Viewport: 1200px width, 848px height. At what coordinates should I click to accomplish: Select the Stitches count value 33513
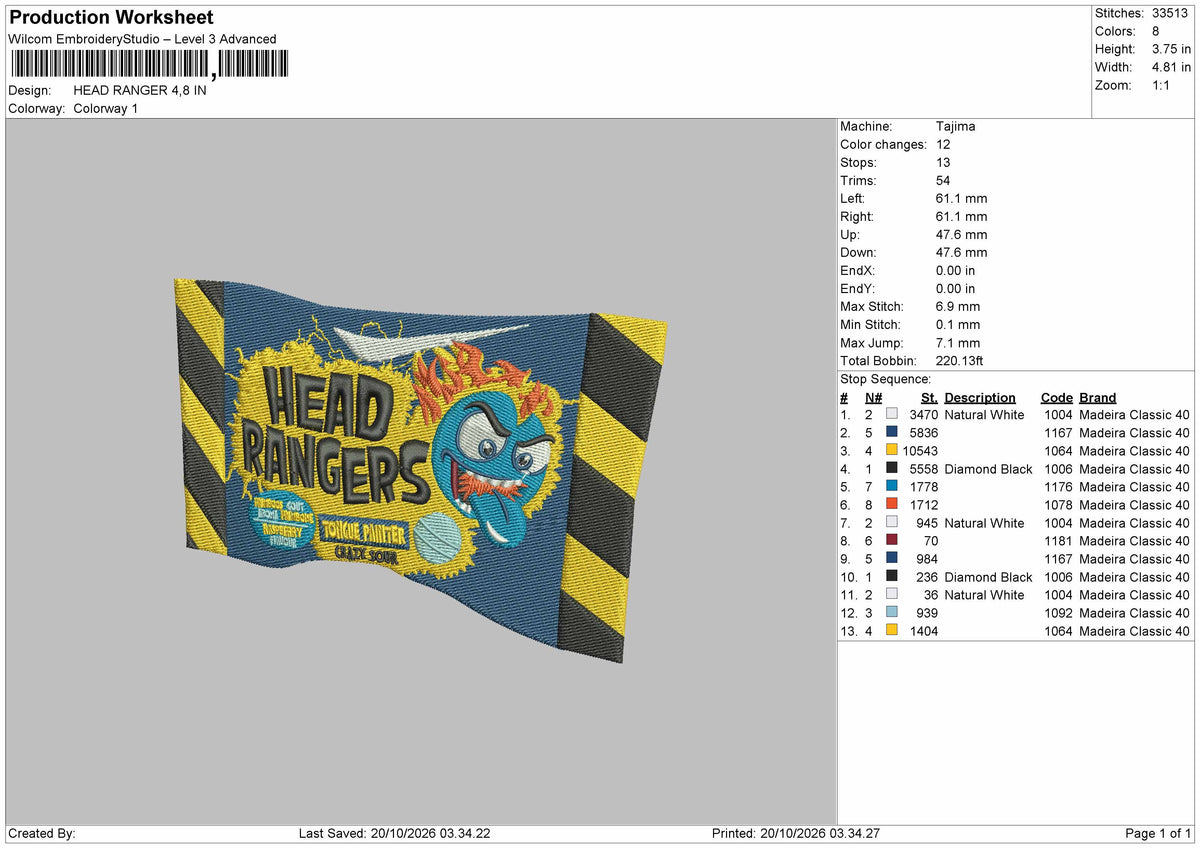(1171, 13)
